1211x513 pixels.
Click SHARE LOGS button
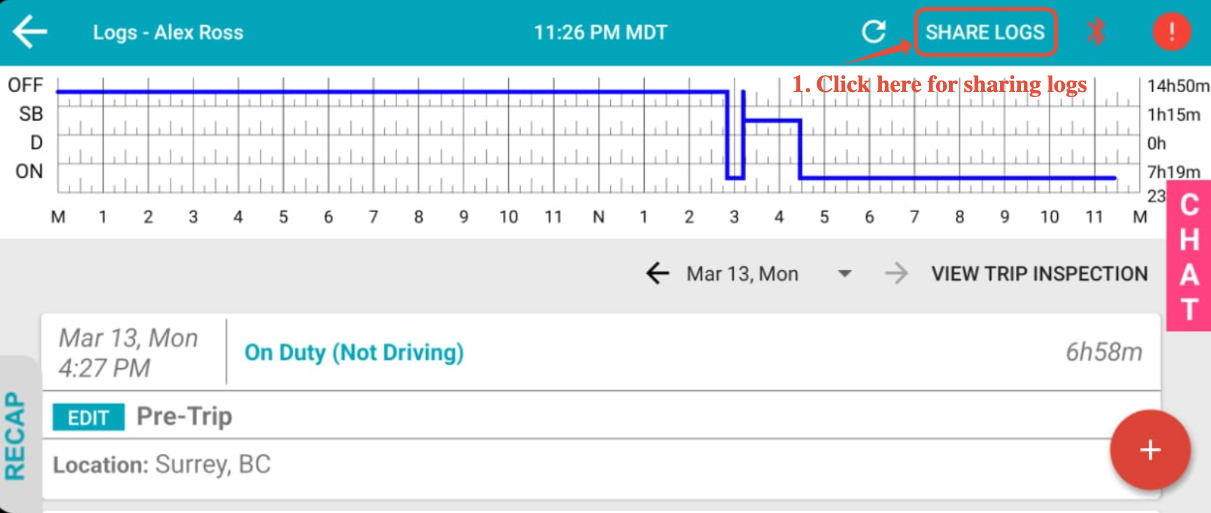point(985,32)
